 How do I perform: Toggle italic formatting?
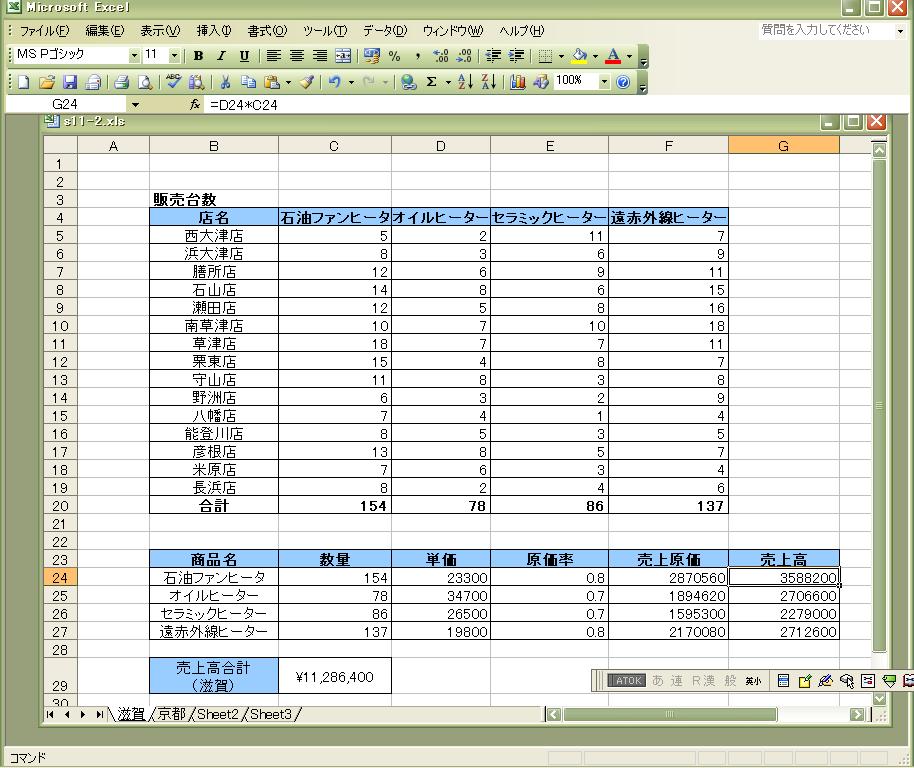pos(221,56)
